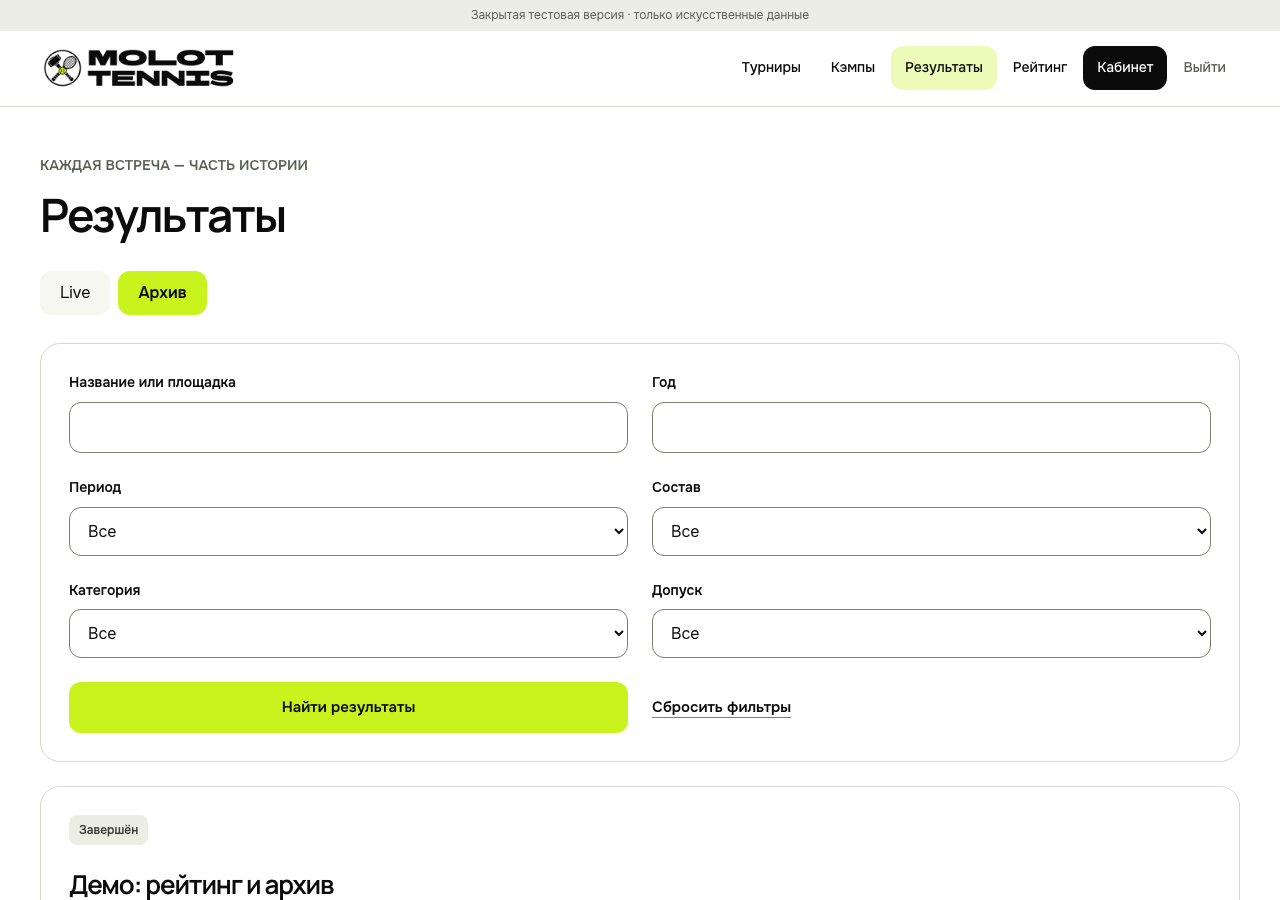This screenshot has height=900, width=1280.
Task: Switch to the Live tab
Action: (75, 293)
